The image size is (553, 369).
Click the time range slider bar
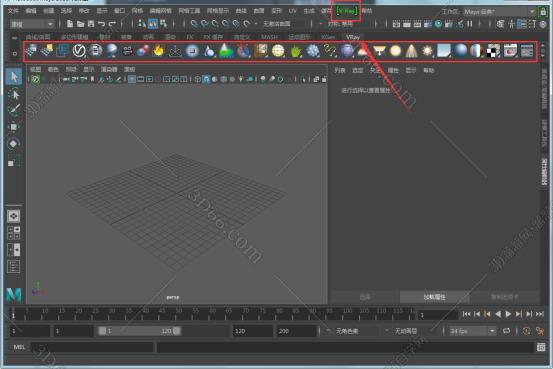click(x=140, y=331)
